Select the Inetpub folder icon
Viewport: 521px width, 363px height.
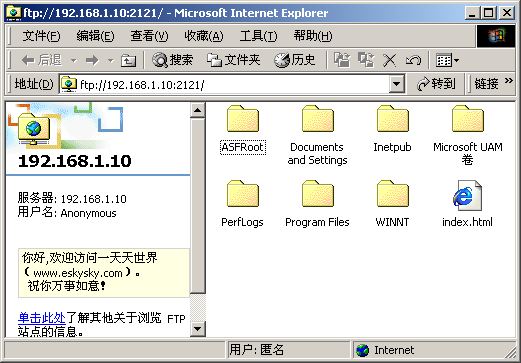click(393, 119)
